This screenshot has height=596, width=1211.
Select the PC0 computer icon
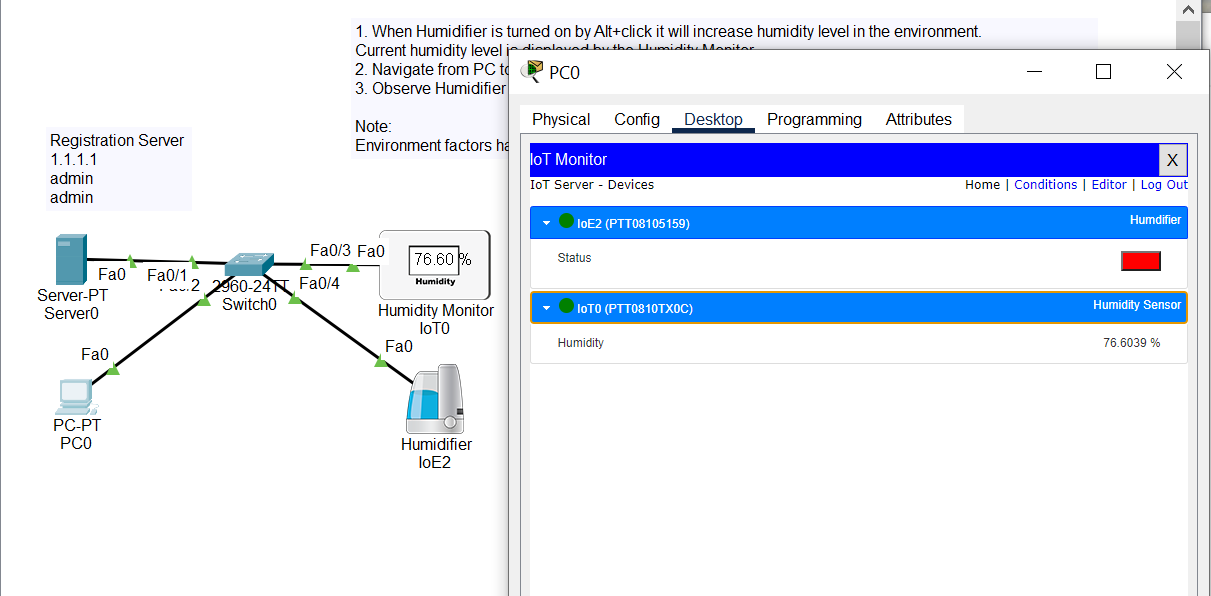(x=76, y=397)
